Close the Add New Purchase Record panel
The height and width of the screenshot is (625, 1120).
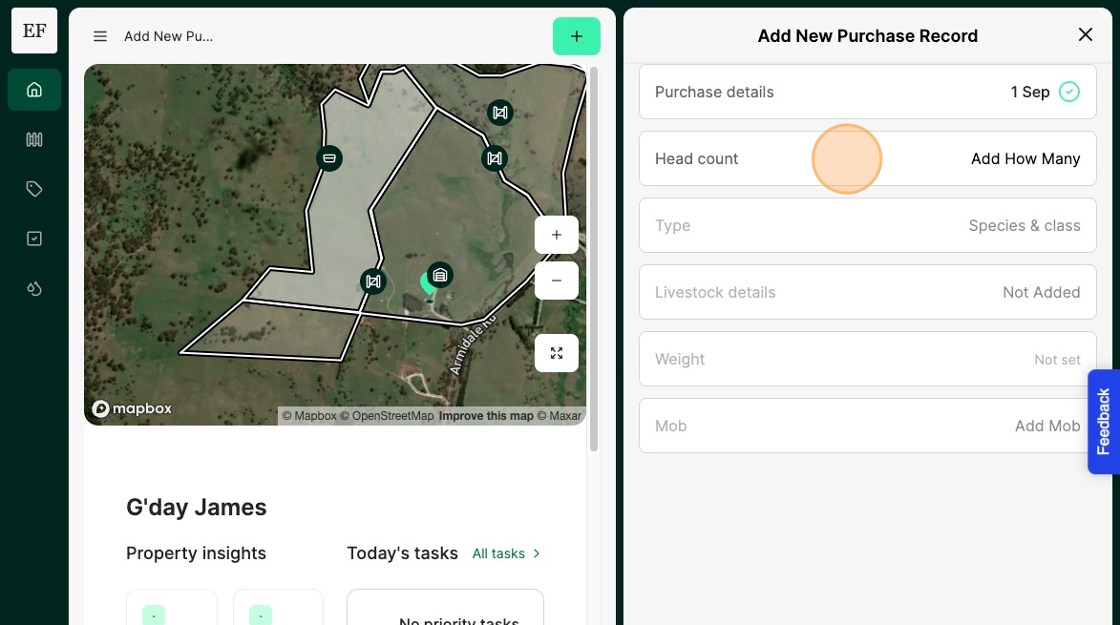point(1085,35)
